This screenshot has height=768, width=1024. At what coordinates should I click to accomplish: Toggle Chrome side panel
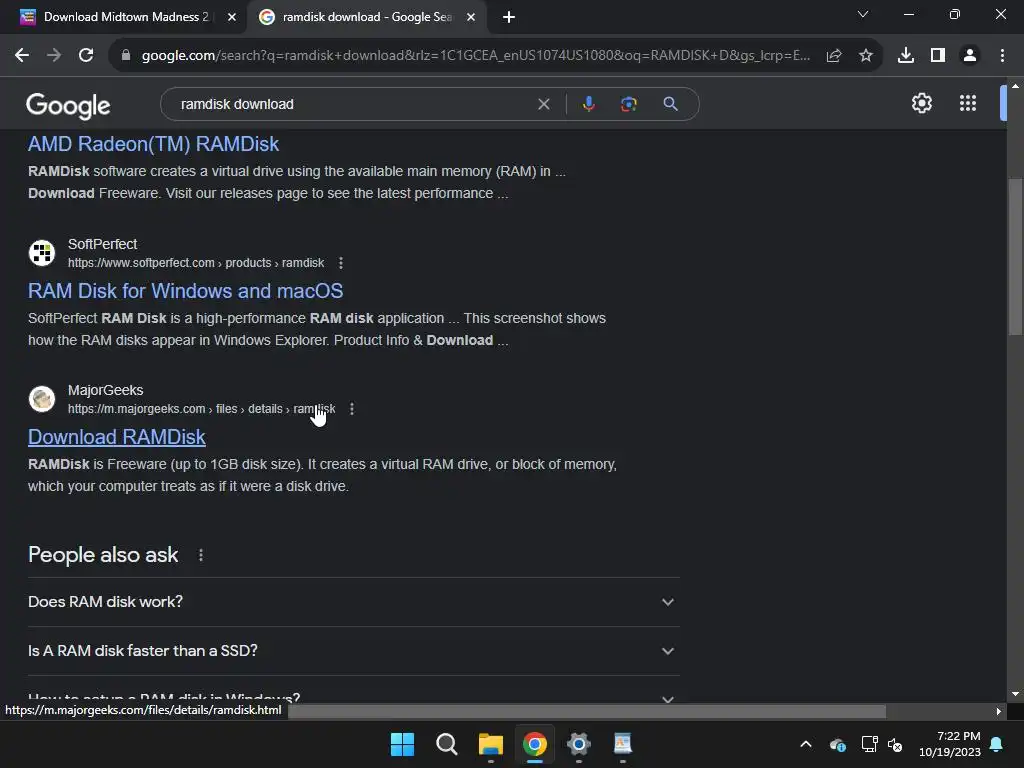[x=938, y=56]
